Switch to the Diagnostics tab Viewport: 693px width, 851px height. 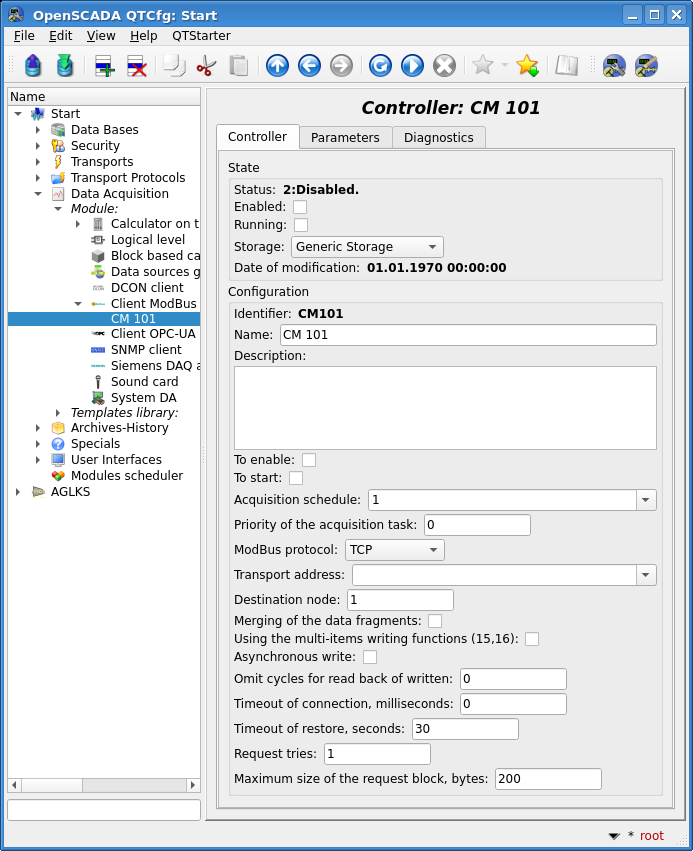click(438, 138)
